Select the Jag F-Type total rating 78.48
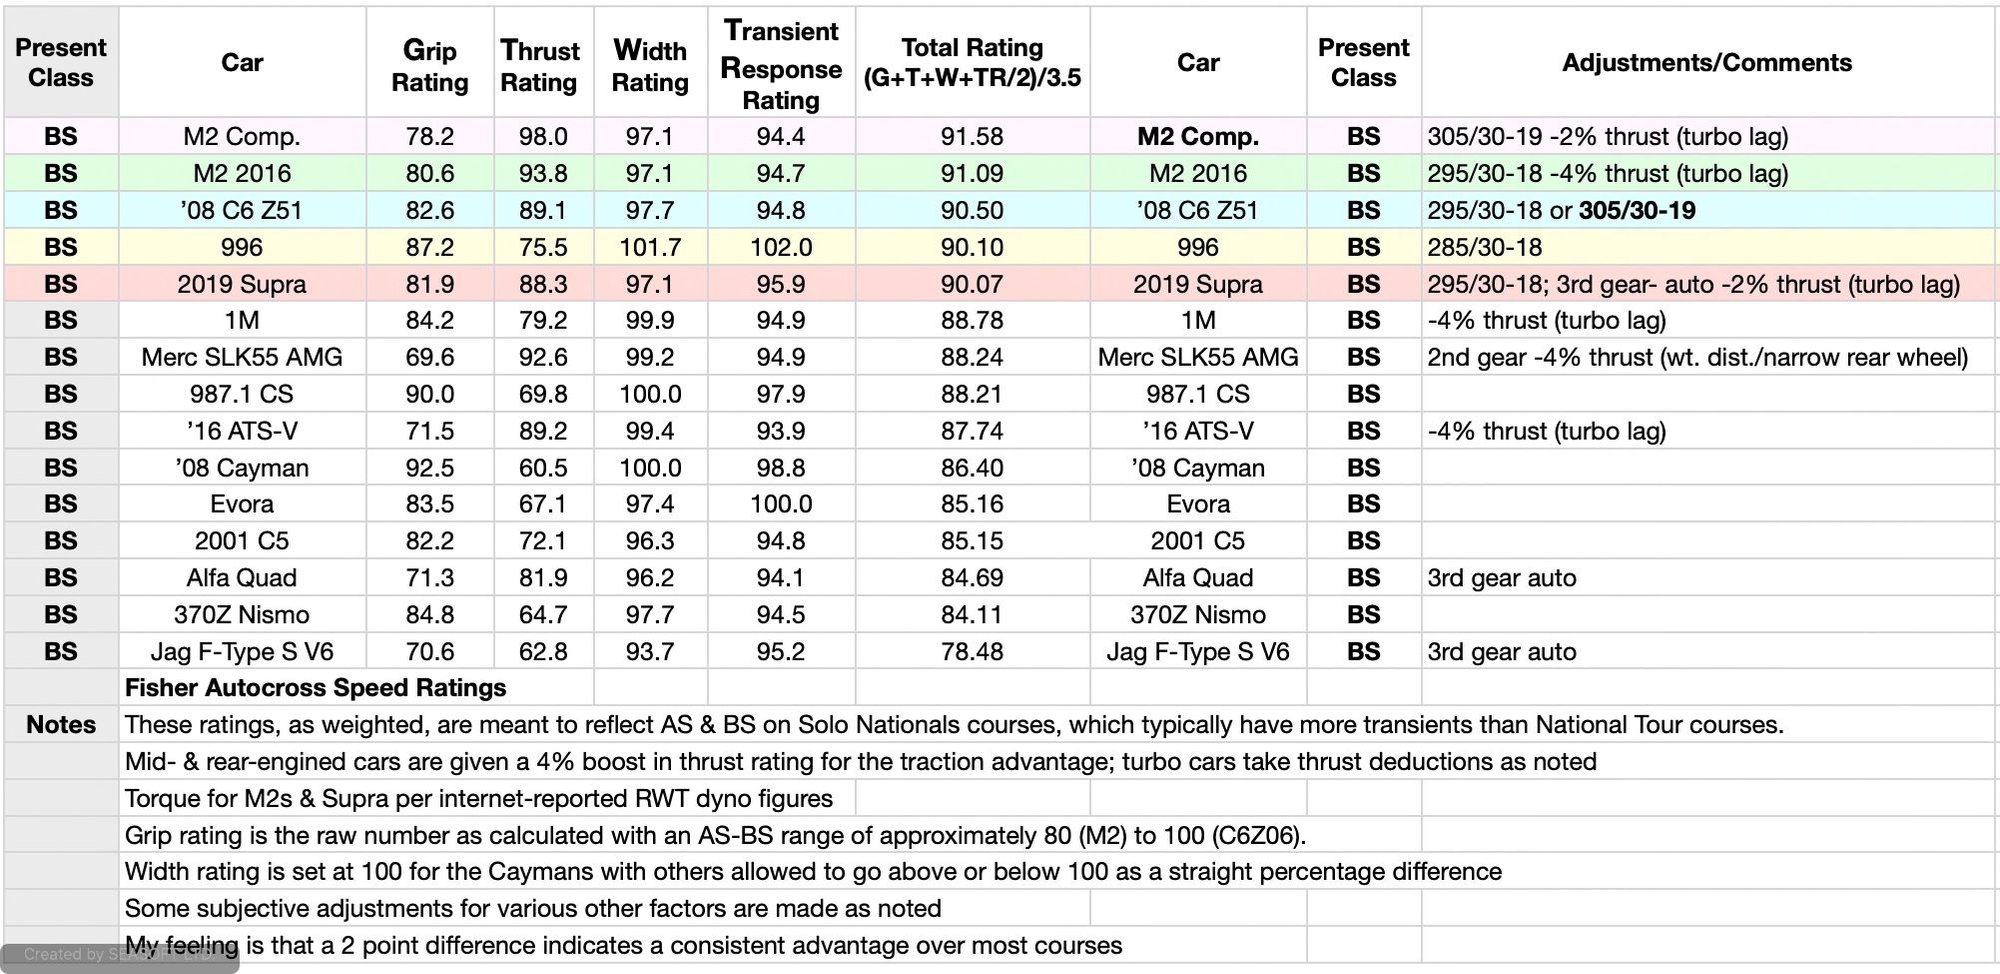 point(972,652)
